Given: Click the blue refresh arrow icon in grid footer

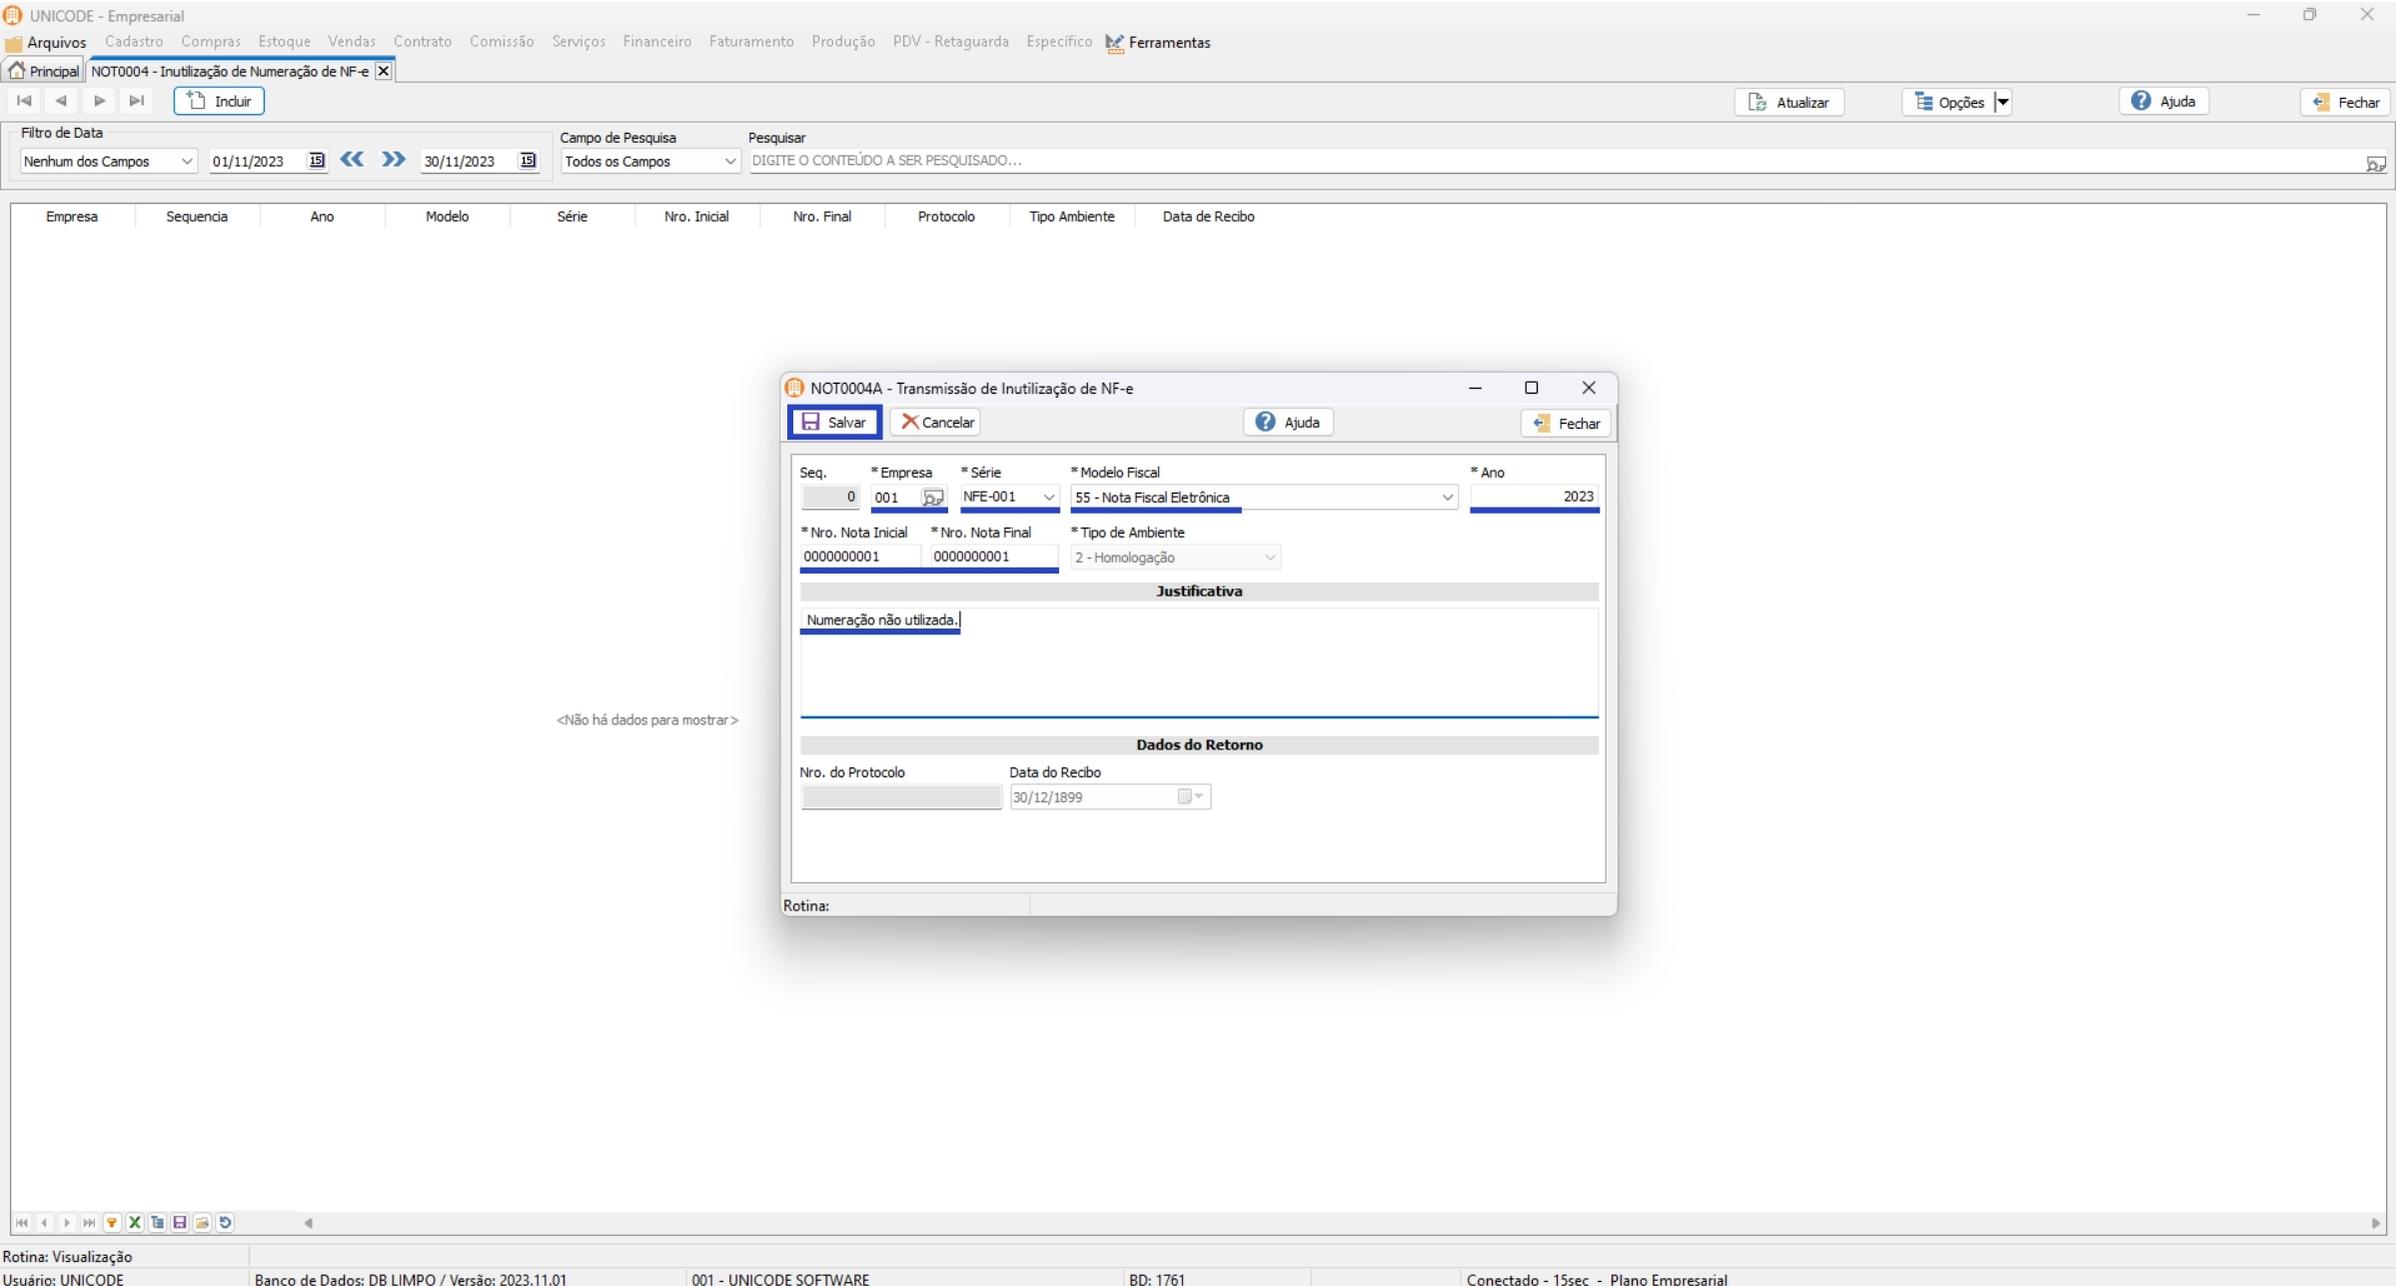Looking at the screenshot, I should [226, 1222].
